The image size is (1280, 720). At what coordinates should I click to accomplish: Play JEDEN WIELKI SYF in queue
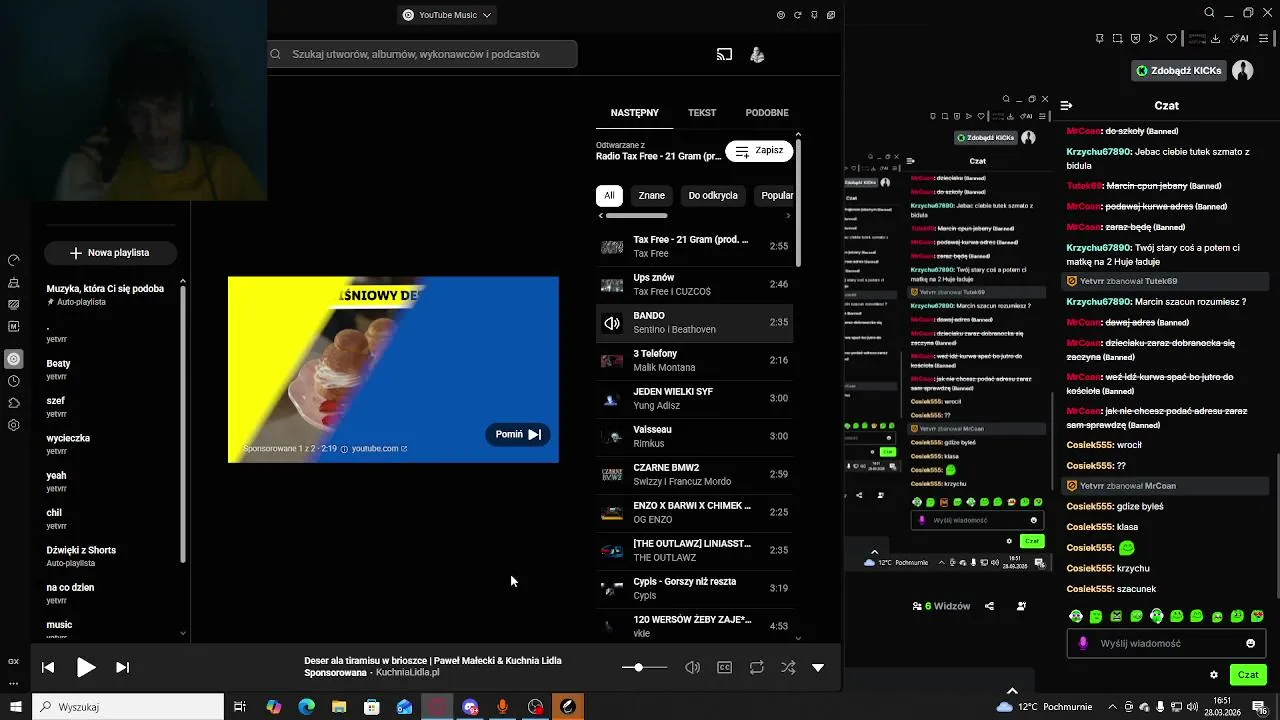coord(695,399)
